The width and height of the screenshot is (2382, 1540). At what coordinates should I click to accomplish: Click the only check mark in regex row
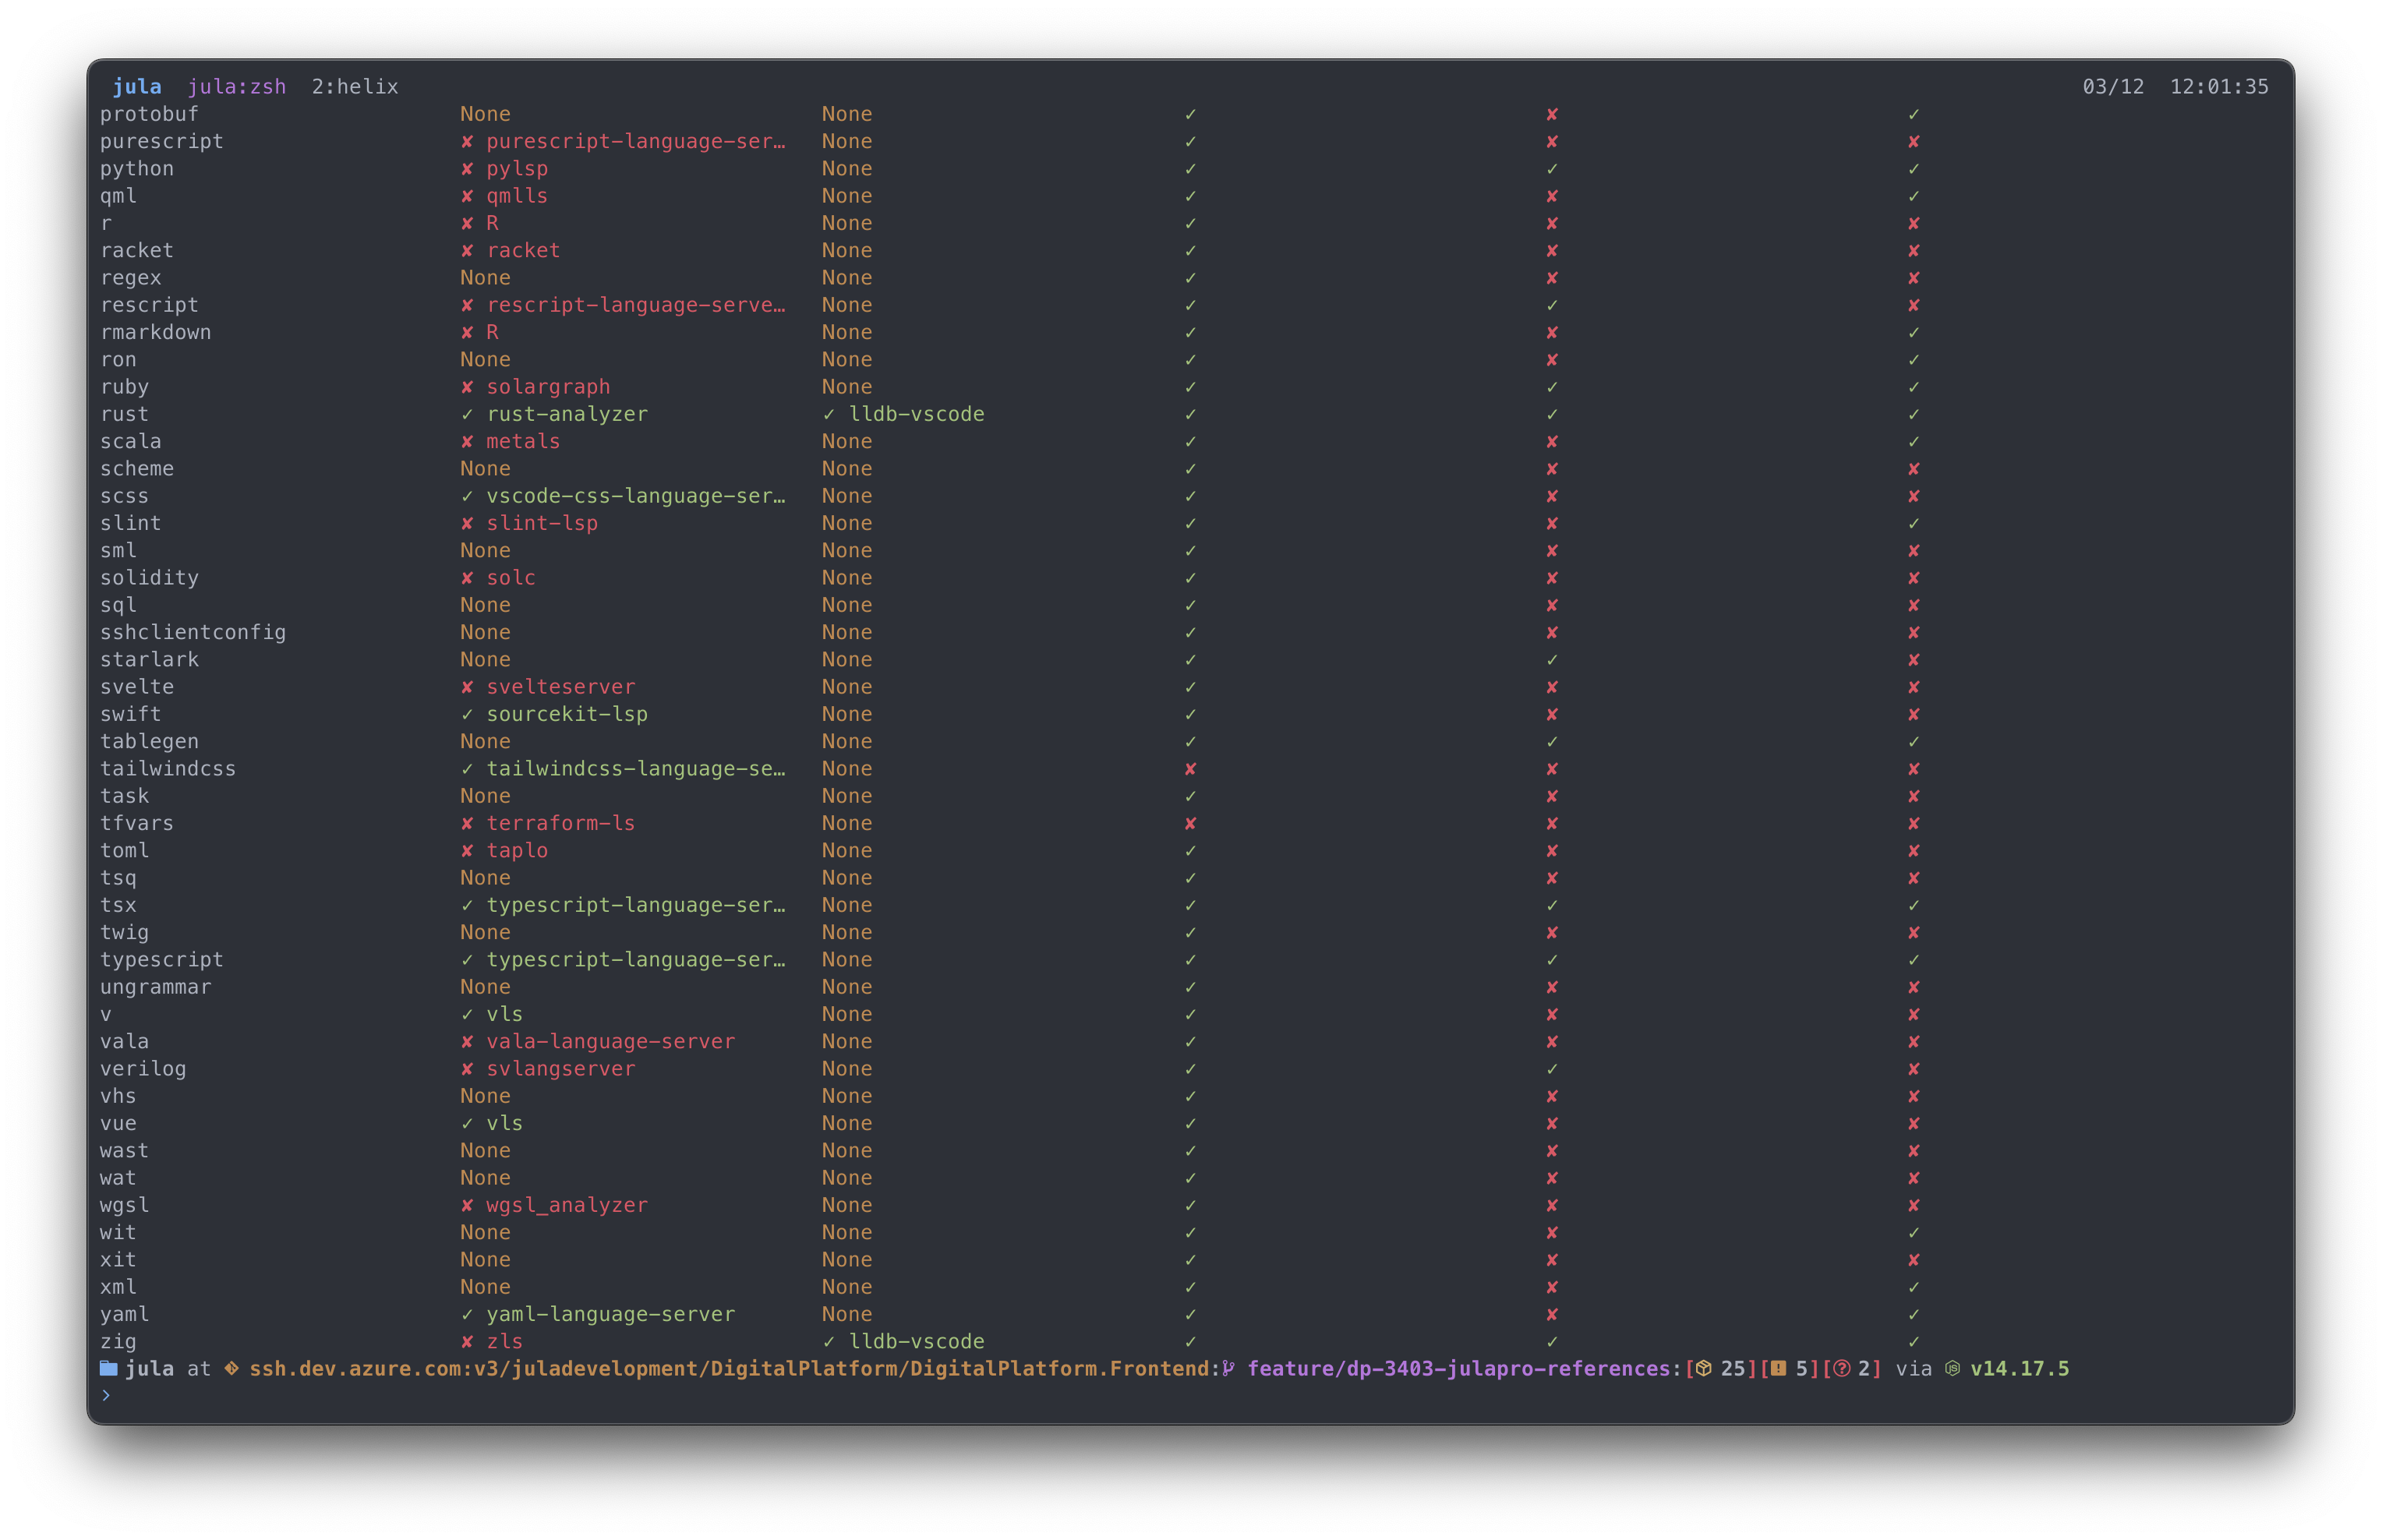click(1190, 278)
